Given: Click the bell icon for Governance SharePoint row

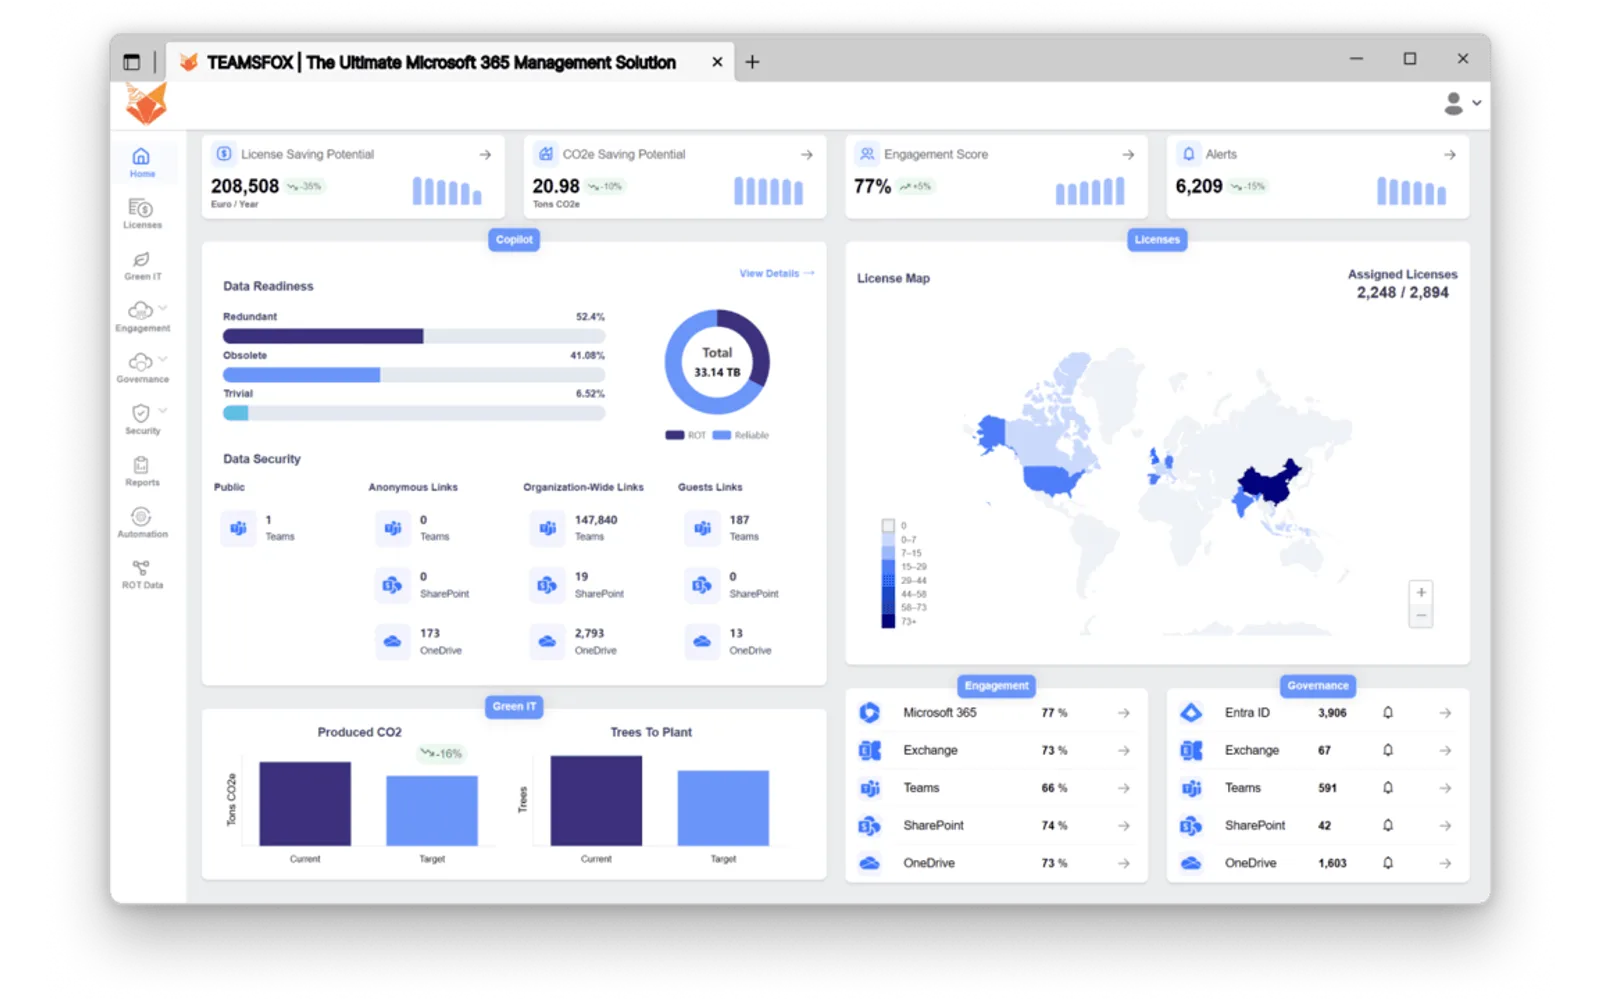Looking at the screenshot, I should point(1388,825).
